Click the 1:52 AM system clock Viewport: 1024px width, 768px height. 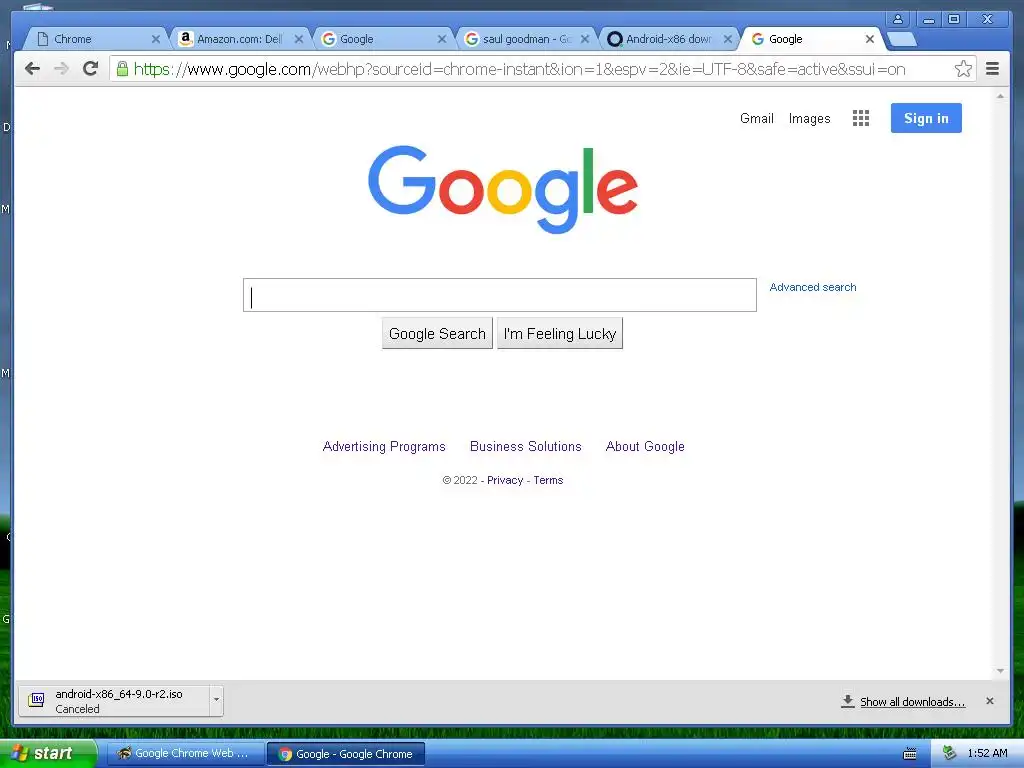[987, 753]
